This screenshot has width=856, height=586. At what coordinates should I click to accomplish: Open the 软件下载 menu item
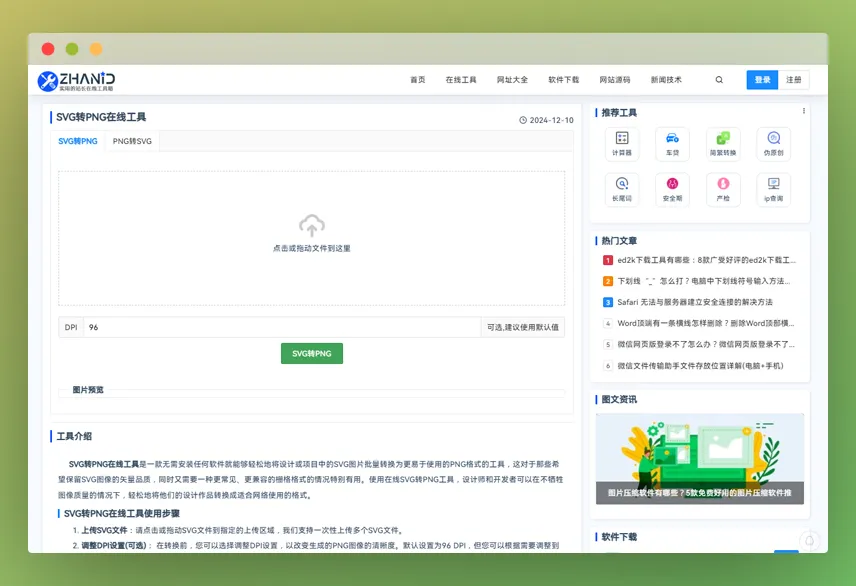(x=565, y=79)
